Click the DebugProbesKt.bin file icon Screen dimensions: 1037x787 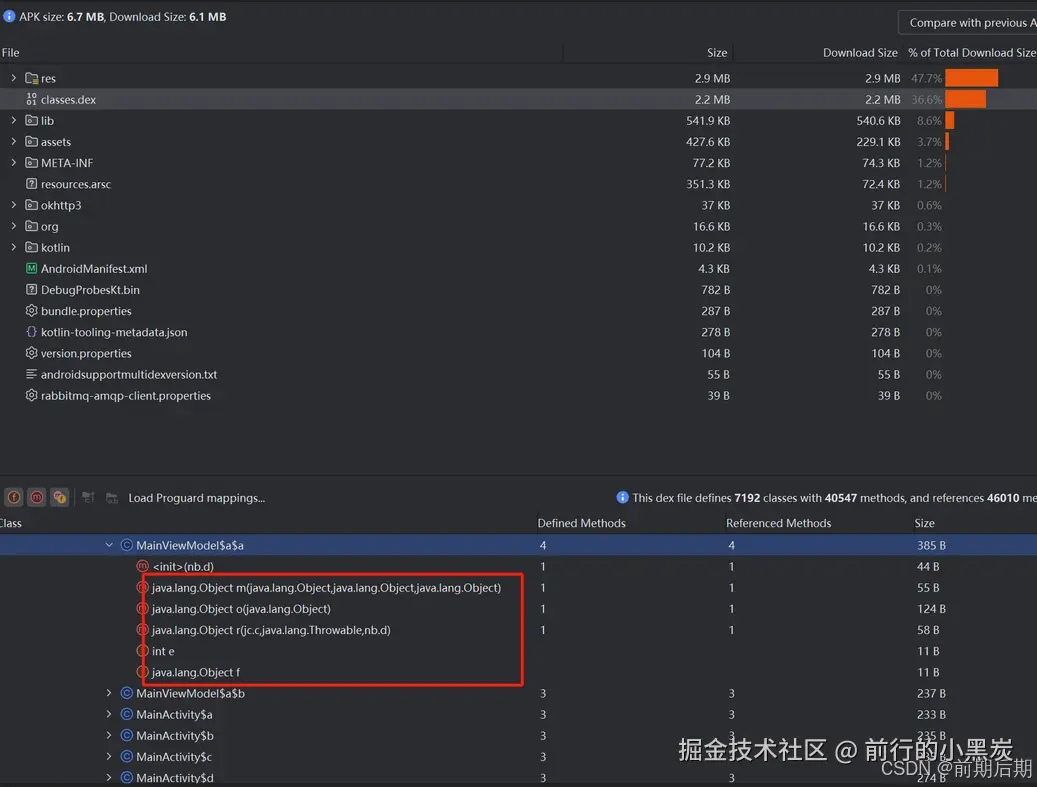pyautogui.click(x=31, y=290)
